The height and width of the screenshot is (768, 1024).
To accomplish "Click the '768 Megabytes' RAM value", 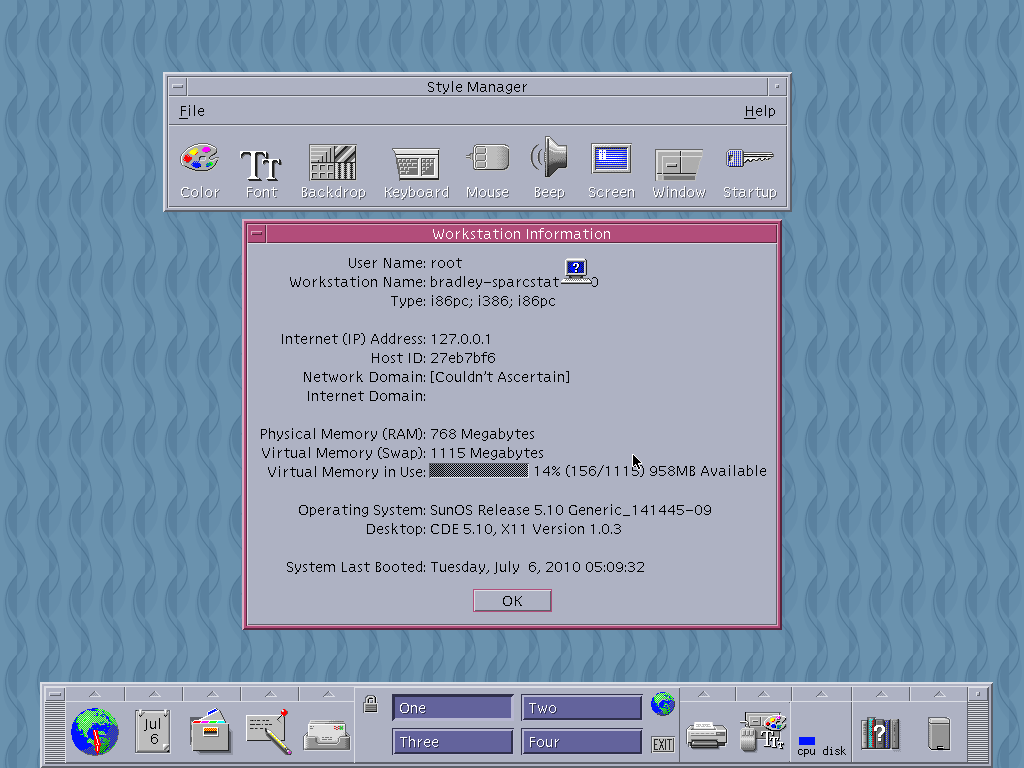I will pyautogui.click(x=482, y=434).
